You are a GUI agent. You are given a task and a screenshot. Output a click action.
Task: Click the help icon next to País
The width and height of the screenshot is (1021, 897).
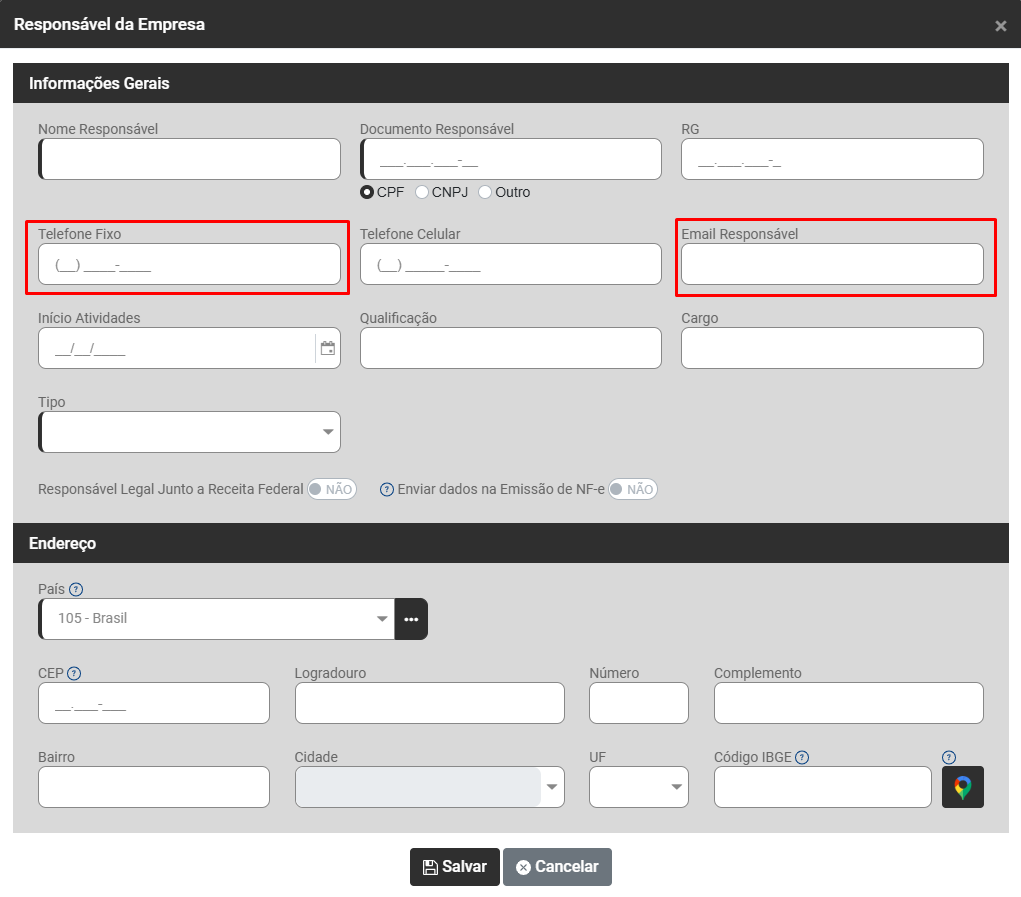pos(76,589)
